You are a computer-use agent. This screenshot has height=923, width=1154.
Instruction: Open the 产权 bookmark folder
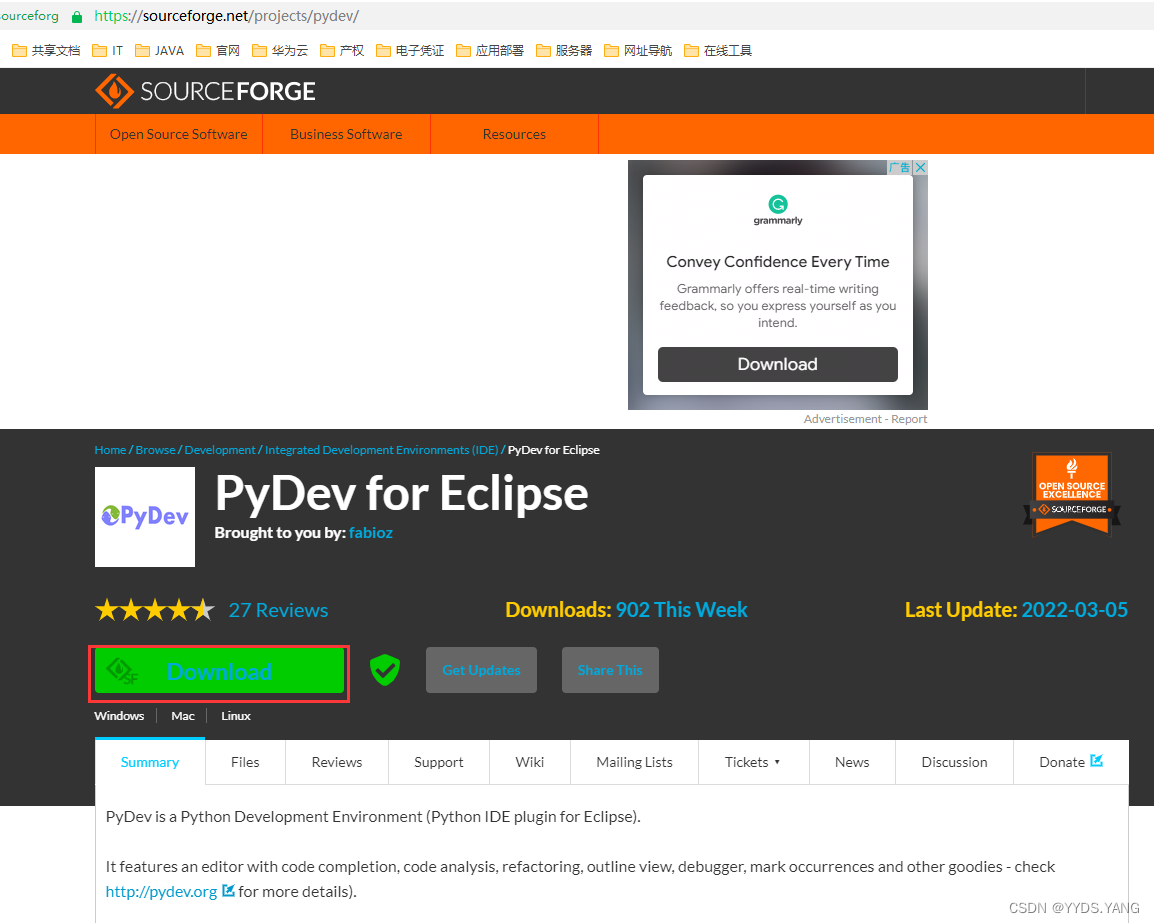(x=342, y=50)
